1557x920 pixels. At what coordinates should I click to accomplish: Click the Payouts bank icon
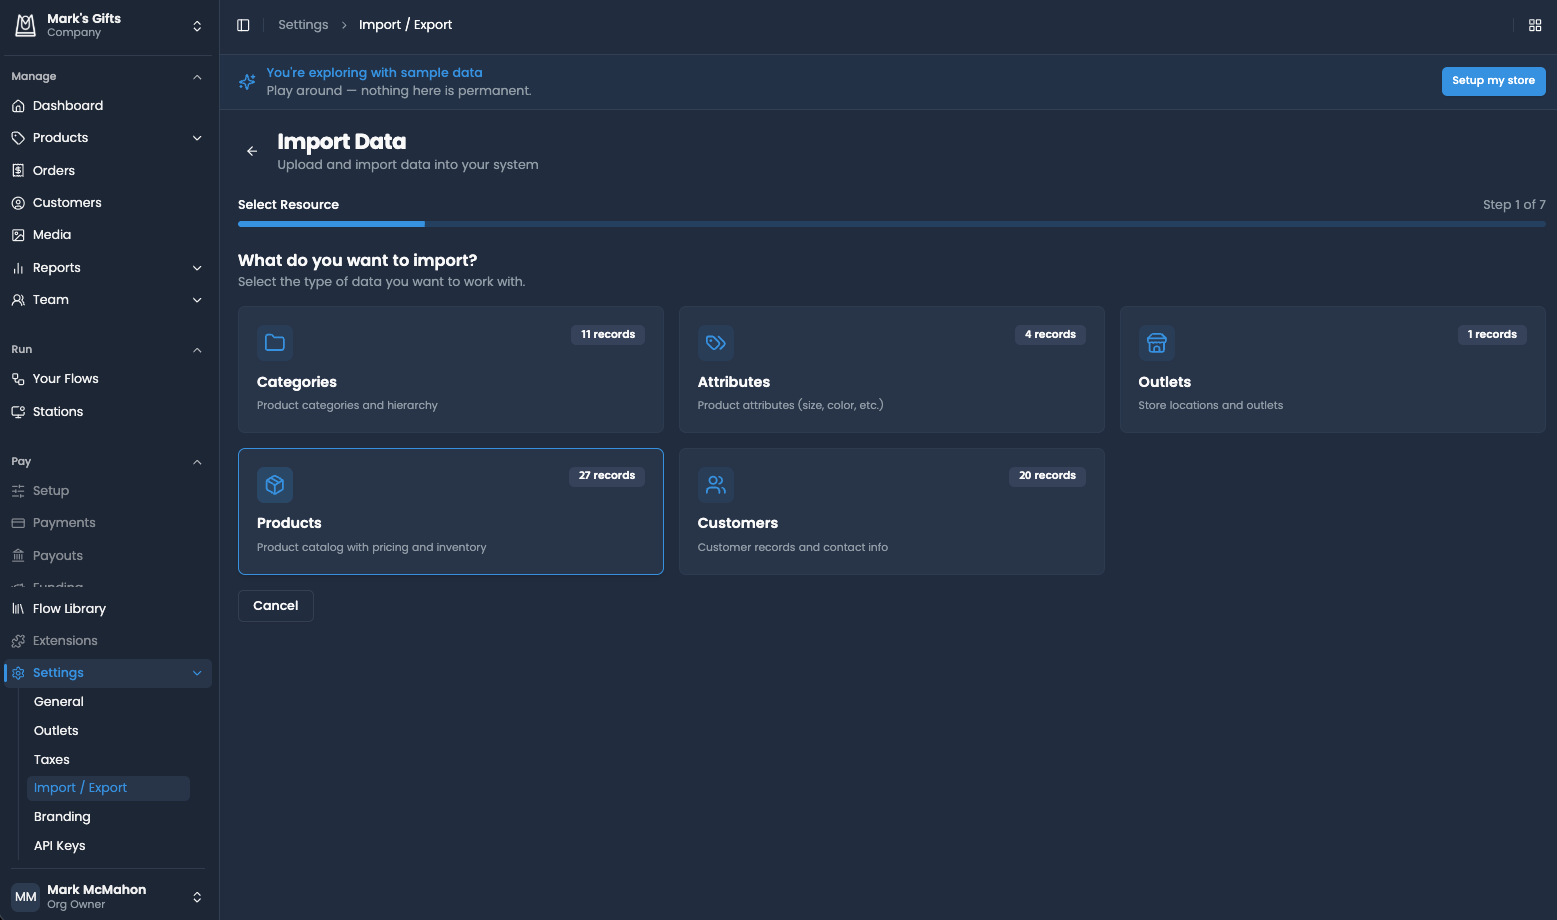pyautogui.click(x=18, y=556)
